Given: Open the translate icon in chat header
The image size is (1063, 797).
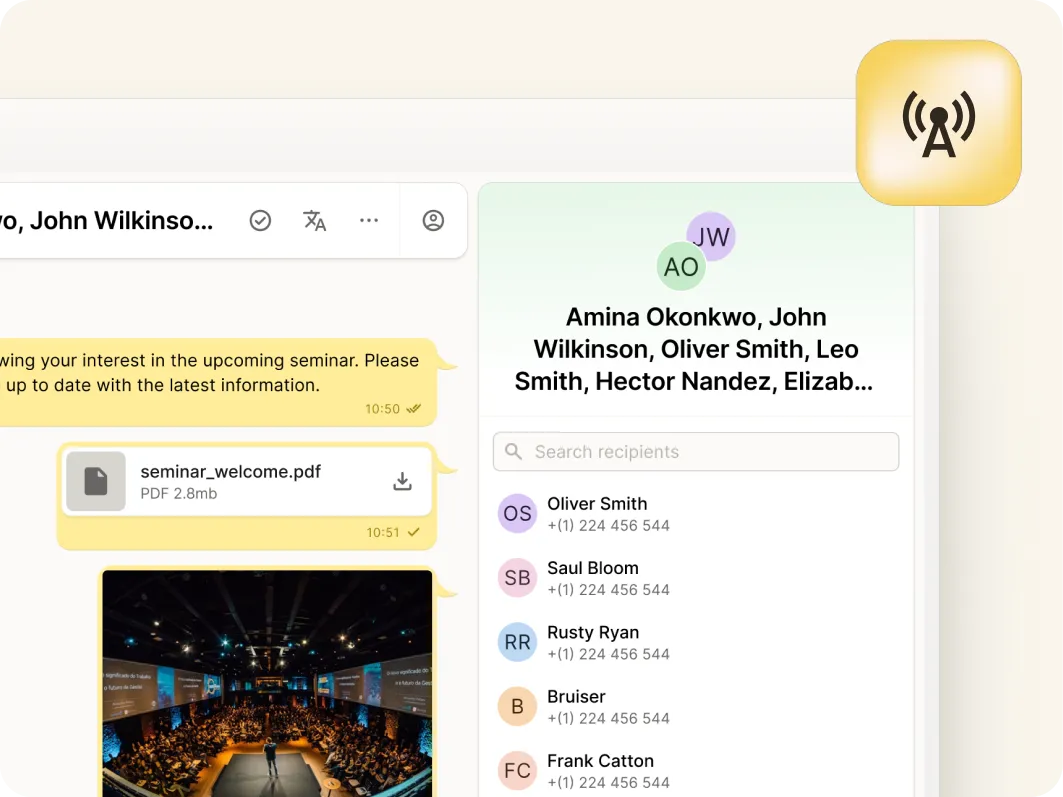Looking at the screenshot, I should [315, 220].
